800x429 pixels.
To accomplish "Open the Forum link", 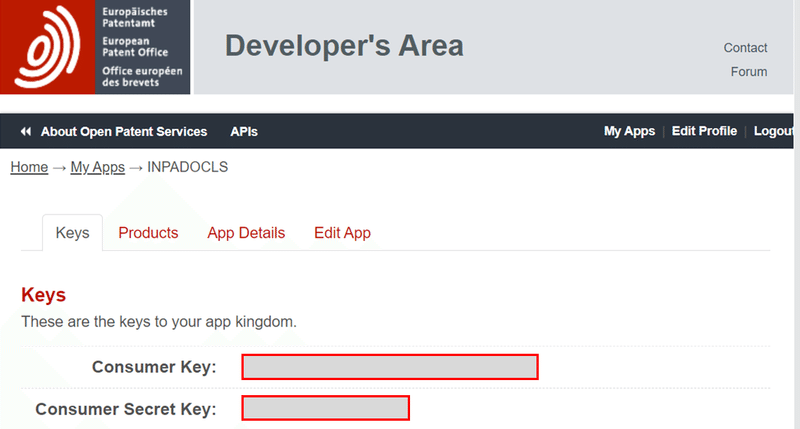I will pyautogui.click(x=748, y=72).
